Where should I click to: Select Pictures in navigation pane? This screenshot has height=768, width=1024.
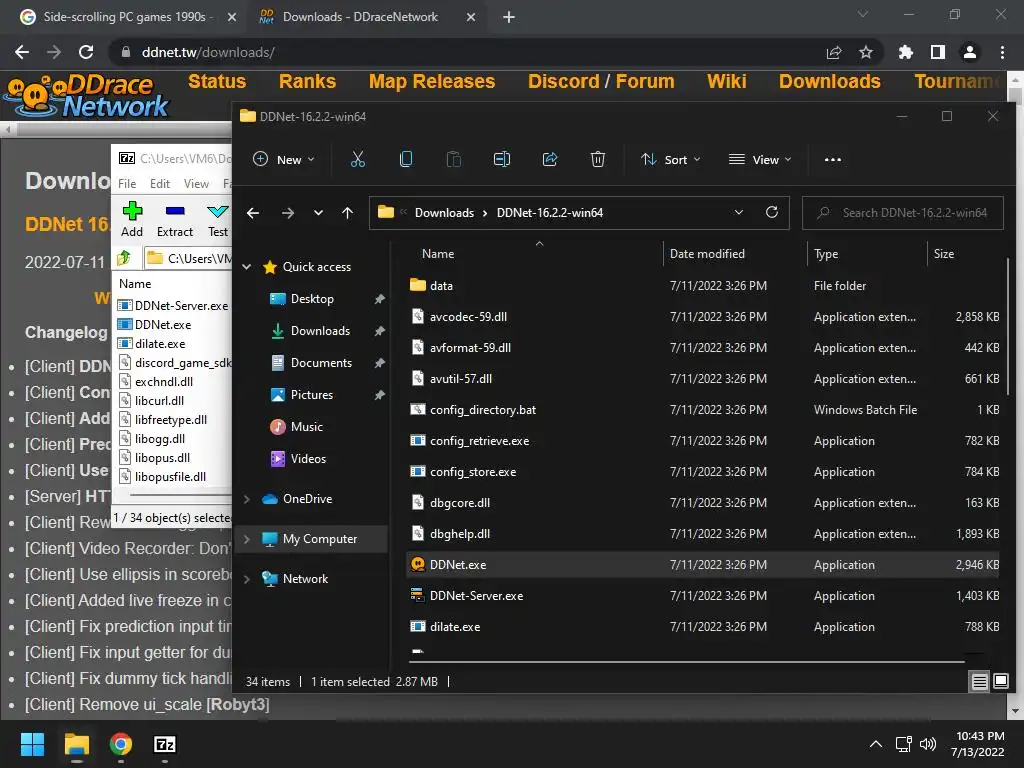312,394
